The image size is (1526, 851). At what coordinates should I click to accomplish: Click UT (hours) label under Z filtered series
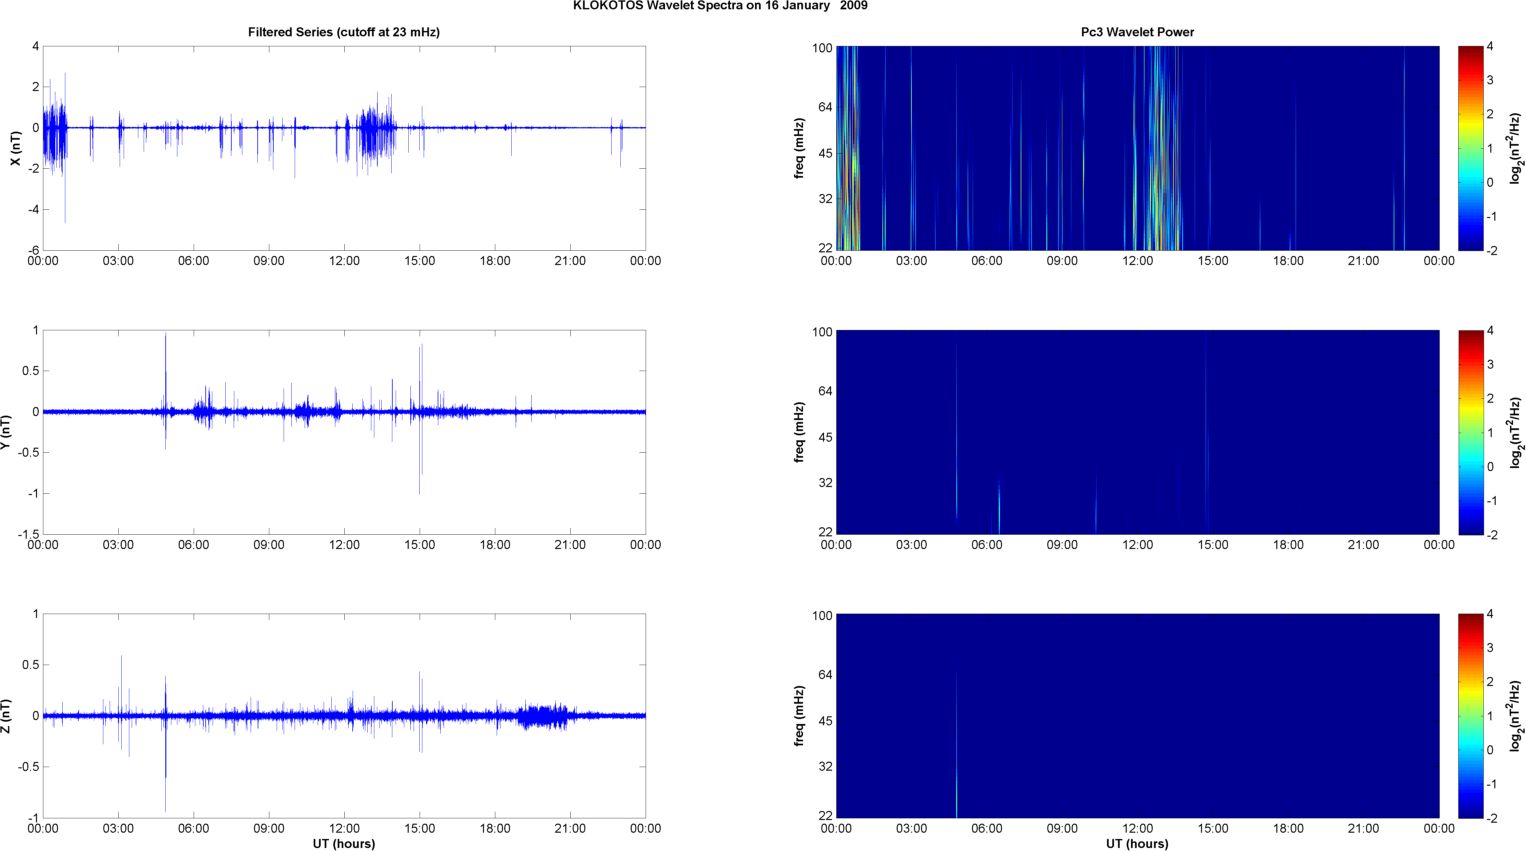click(x=343, y=843)
